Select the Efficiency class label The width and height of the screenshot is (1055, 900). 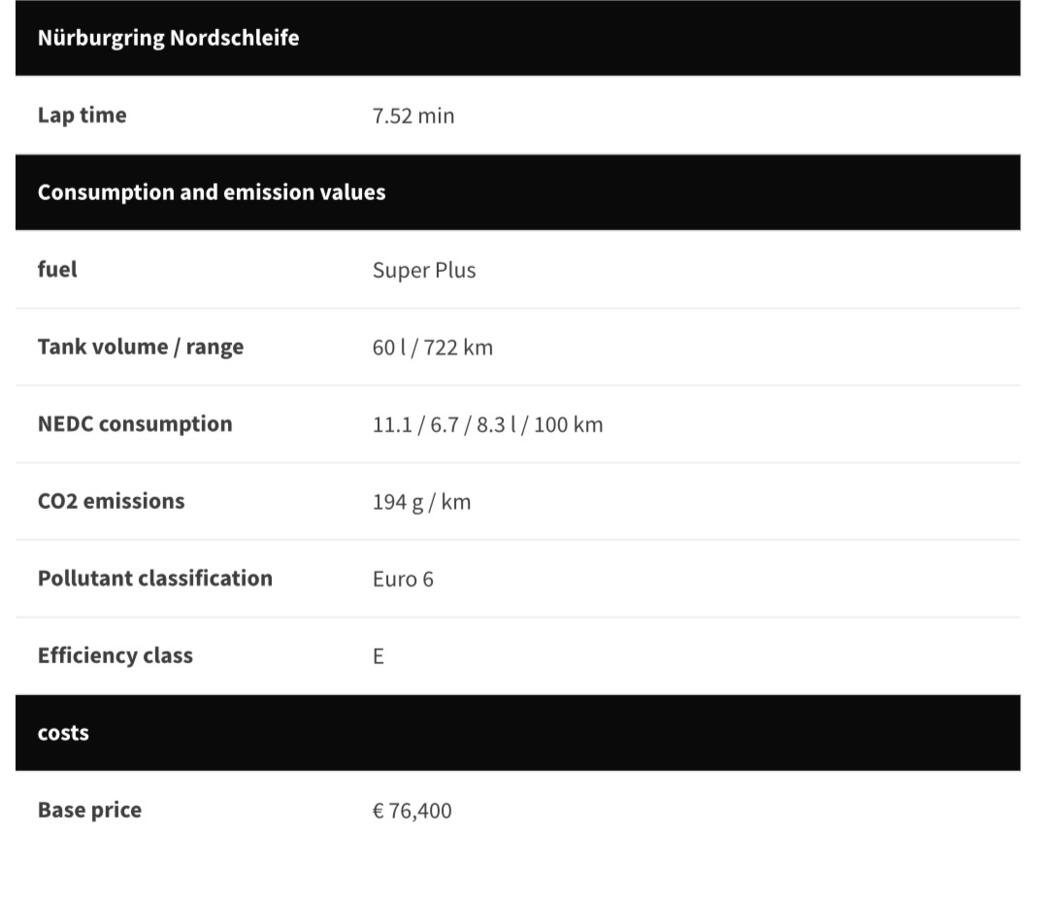(x=115, y=655)
